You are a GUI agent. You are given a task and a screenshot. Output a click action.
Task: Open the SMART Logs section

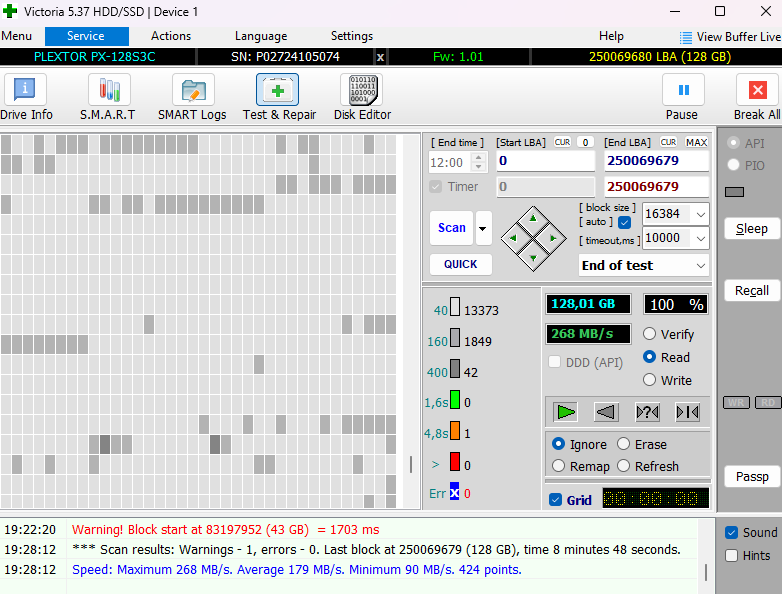click(x=192, y=97)
